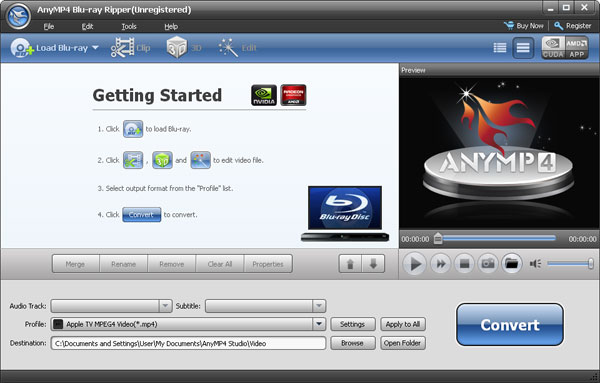This screenshot has height=383, width=600.
Task: Click the fast forward button
Action: click(x=441, y=264)
